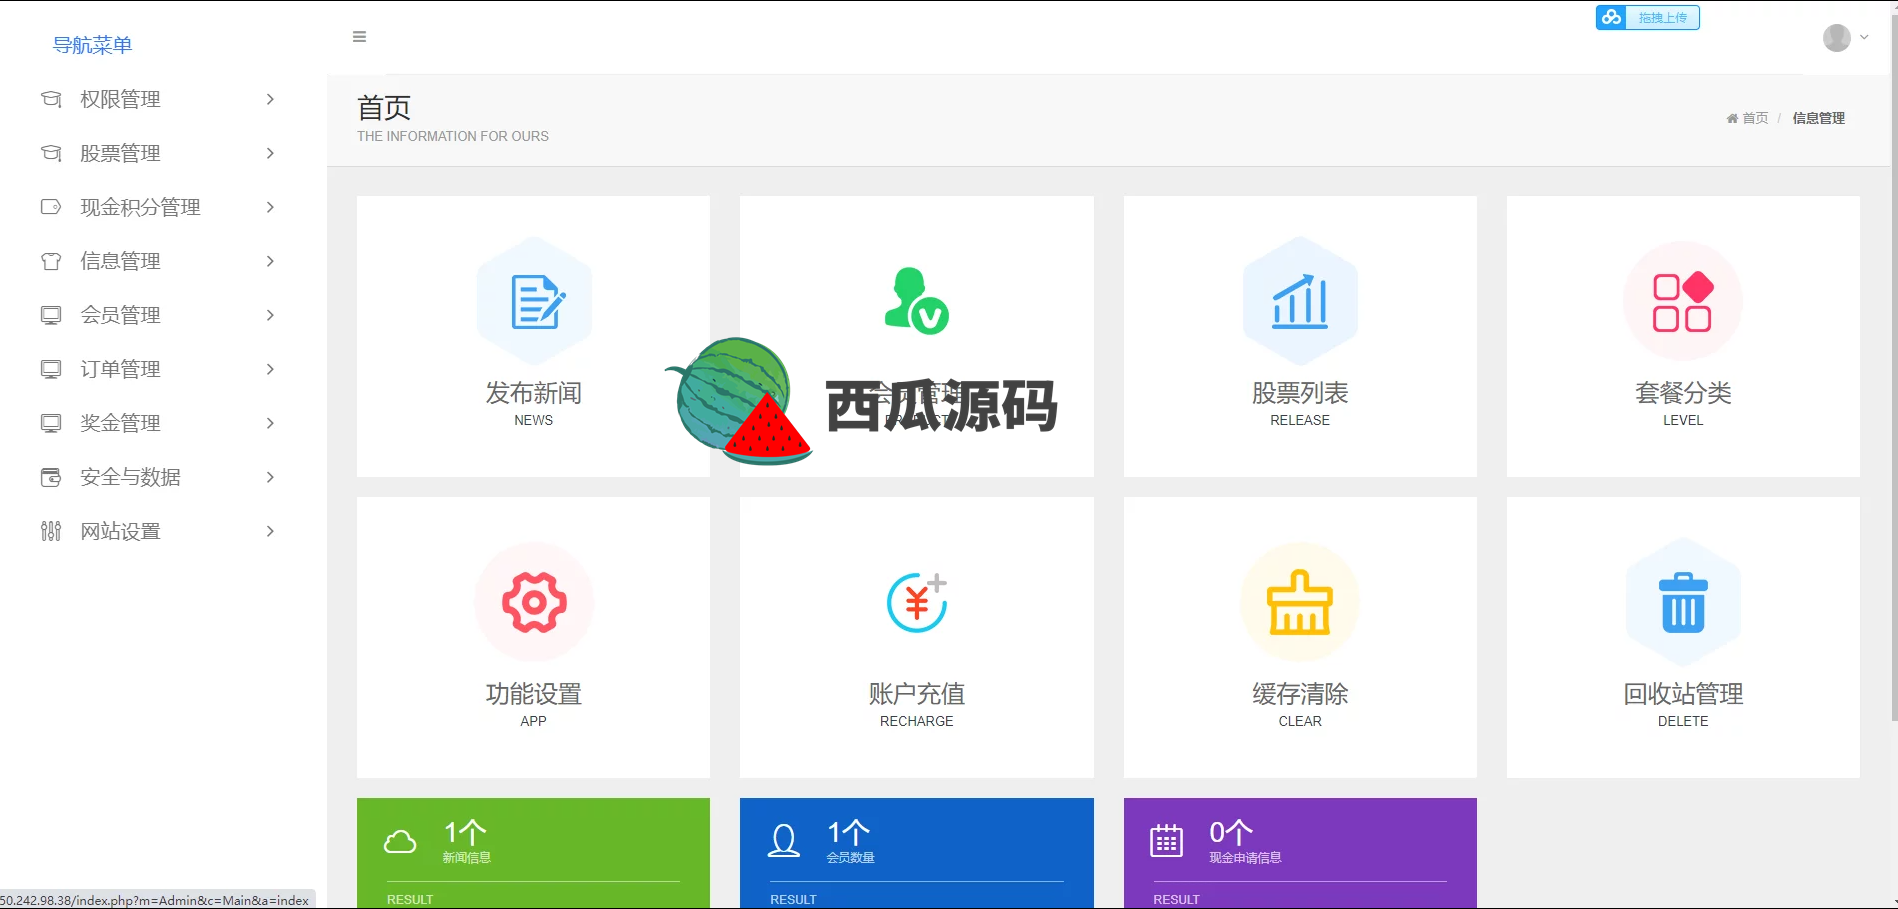Viewport: 1898px width, 909px height.
Task: Expand 现金积分管理 chevron arrow
Action: (x=270, y=207)
